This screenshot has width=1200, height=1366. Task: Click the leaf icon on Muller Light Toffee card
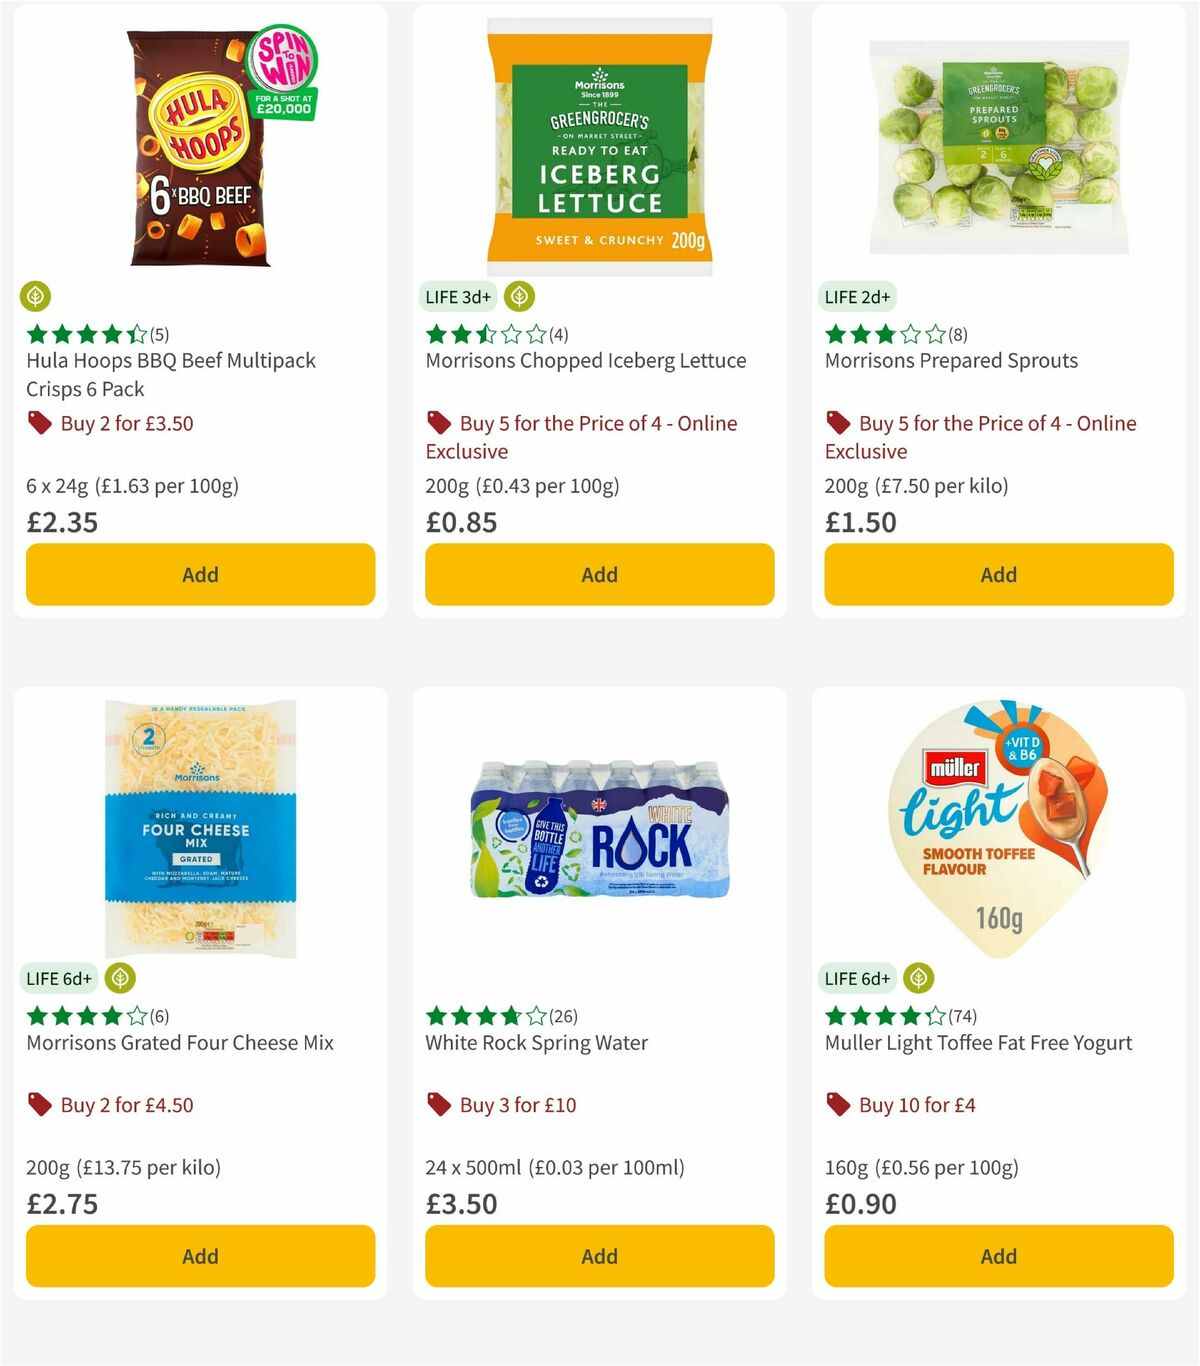(x=919, y=978)
